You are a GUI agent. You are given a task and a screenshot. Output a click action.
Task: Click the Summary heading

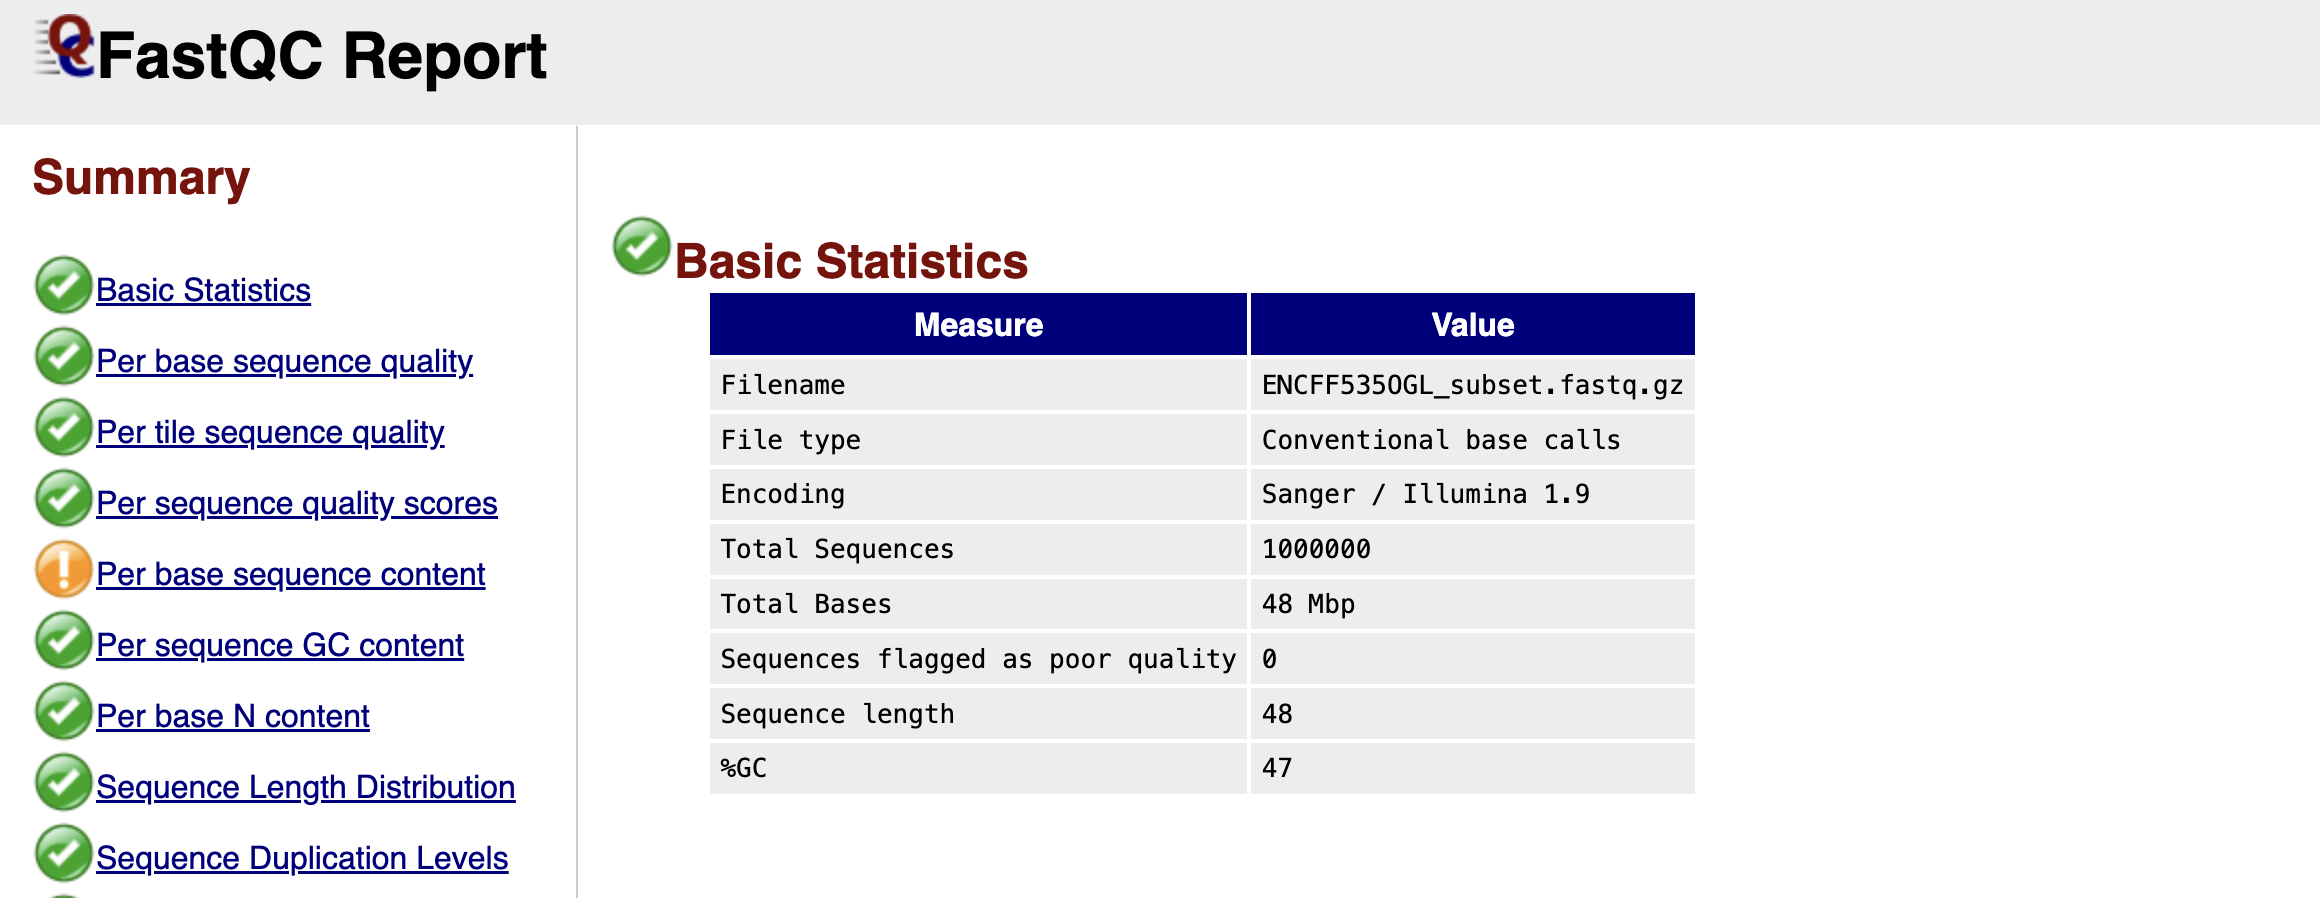coord(141,178)
